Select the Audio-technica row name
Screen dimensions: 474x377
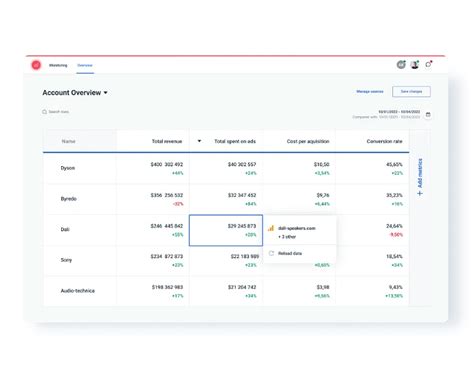click(78, 291)
